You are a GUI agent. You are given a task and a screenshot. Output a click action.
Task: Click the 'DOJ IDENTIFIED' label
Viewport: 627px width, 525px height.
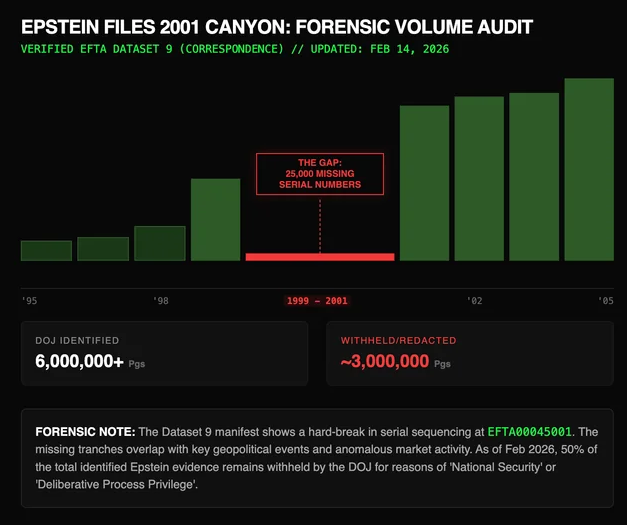(77, 340)
